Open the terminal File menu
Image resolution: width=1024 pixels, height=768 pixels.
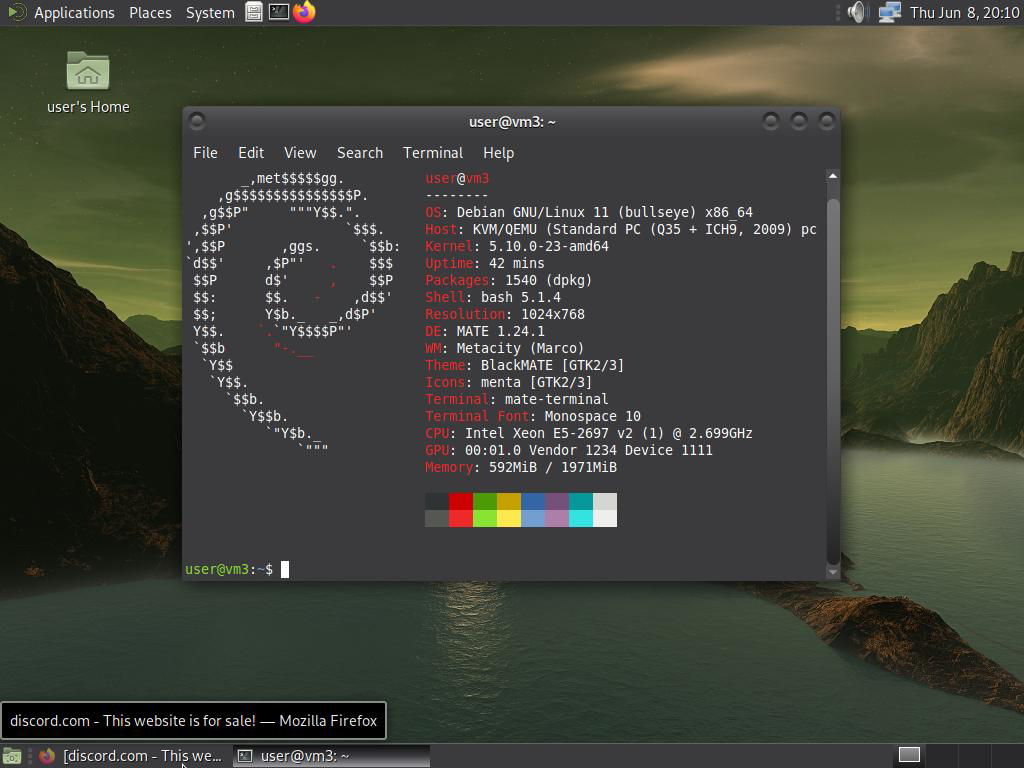pyautogui.click(x=205, y=153)
